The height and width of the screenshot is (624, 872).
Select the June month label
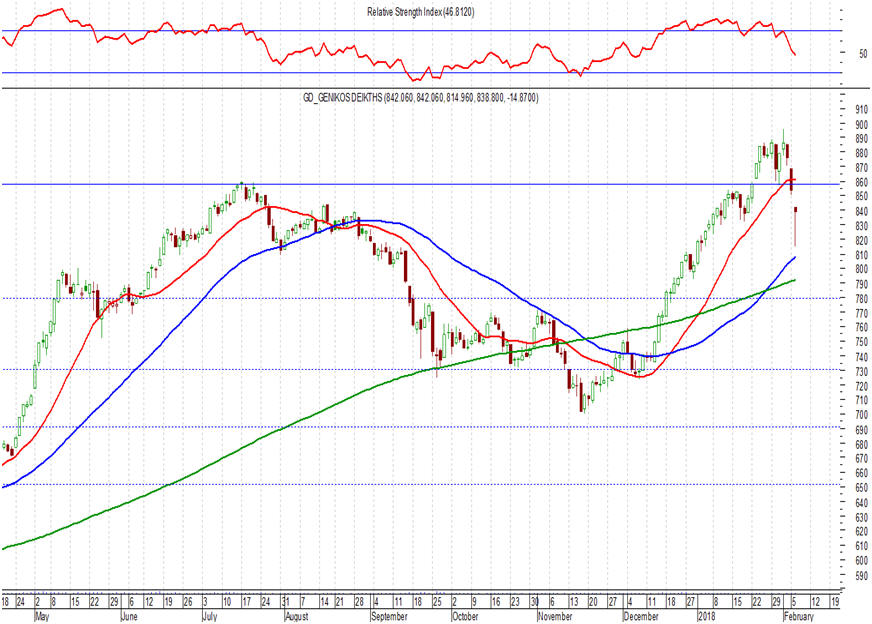[128, 617]
